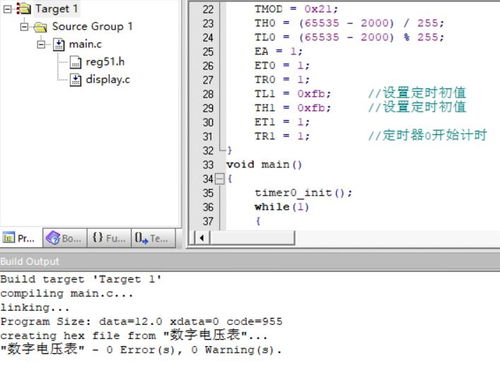
Task: Click the Source Group 1 folder icon
Action: [x=40, y=27]
